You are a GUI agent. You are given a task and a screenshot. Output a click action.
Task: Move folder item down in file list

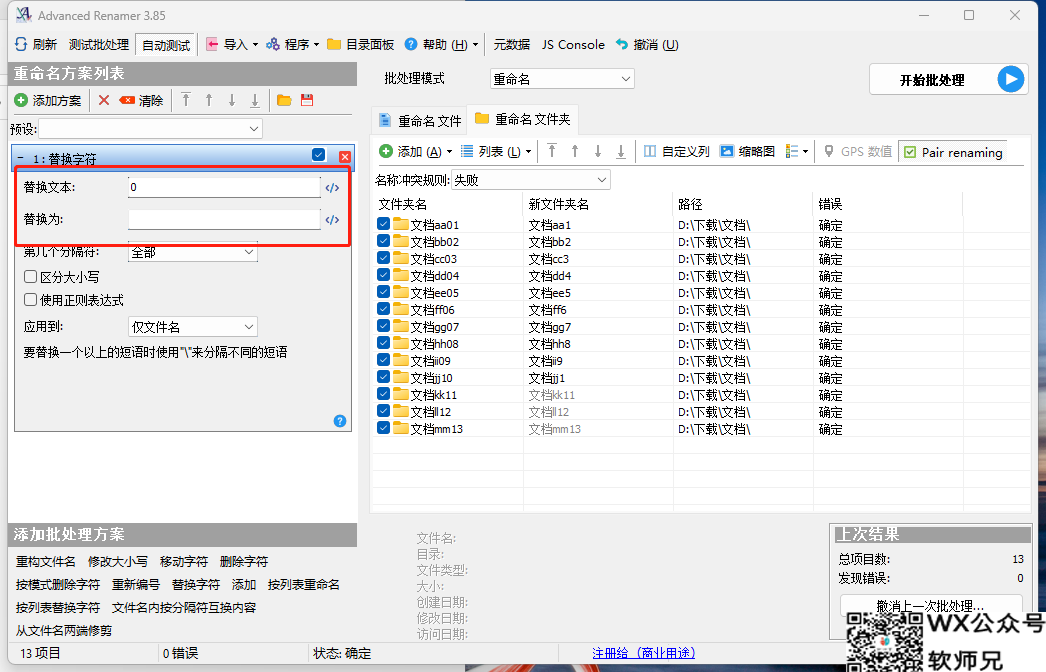[598, 151]
